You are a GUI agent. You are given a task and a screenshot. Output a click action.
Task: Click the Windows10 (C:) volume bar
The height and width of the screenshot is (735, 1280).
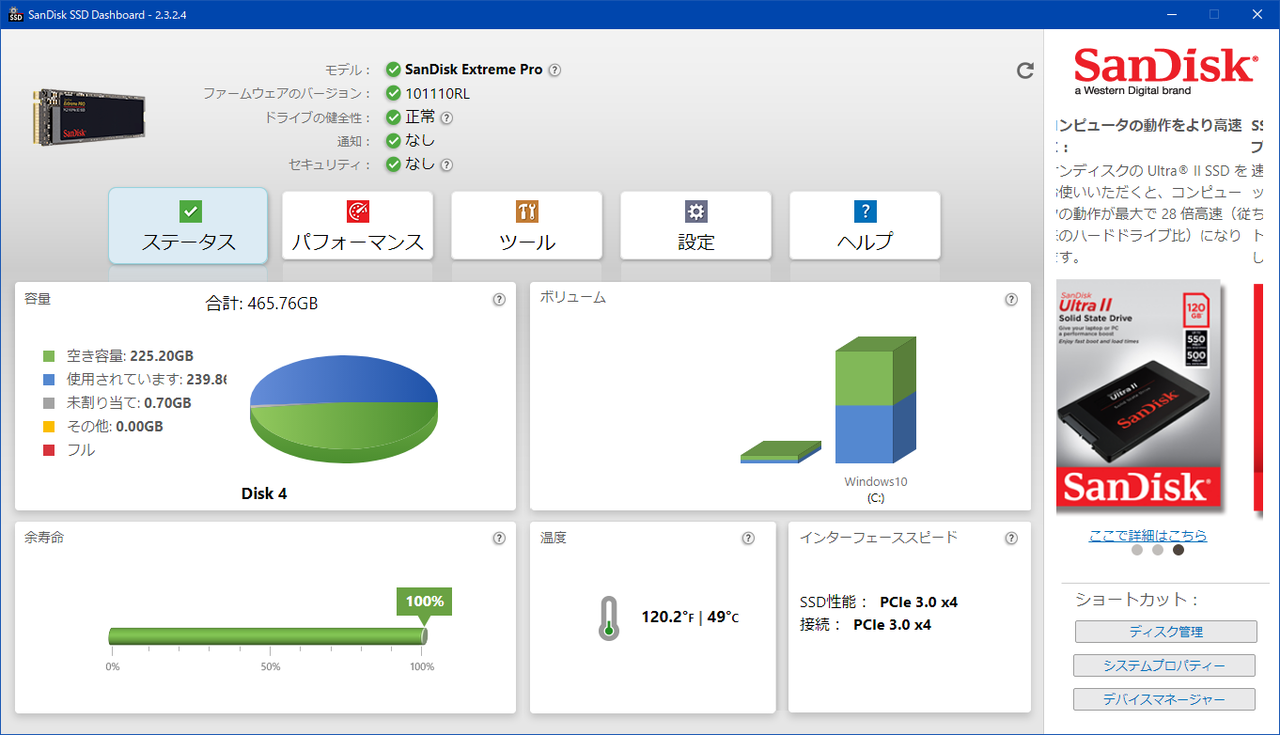876,401
